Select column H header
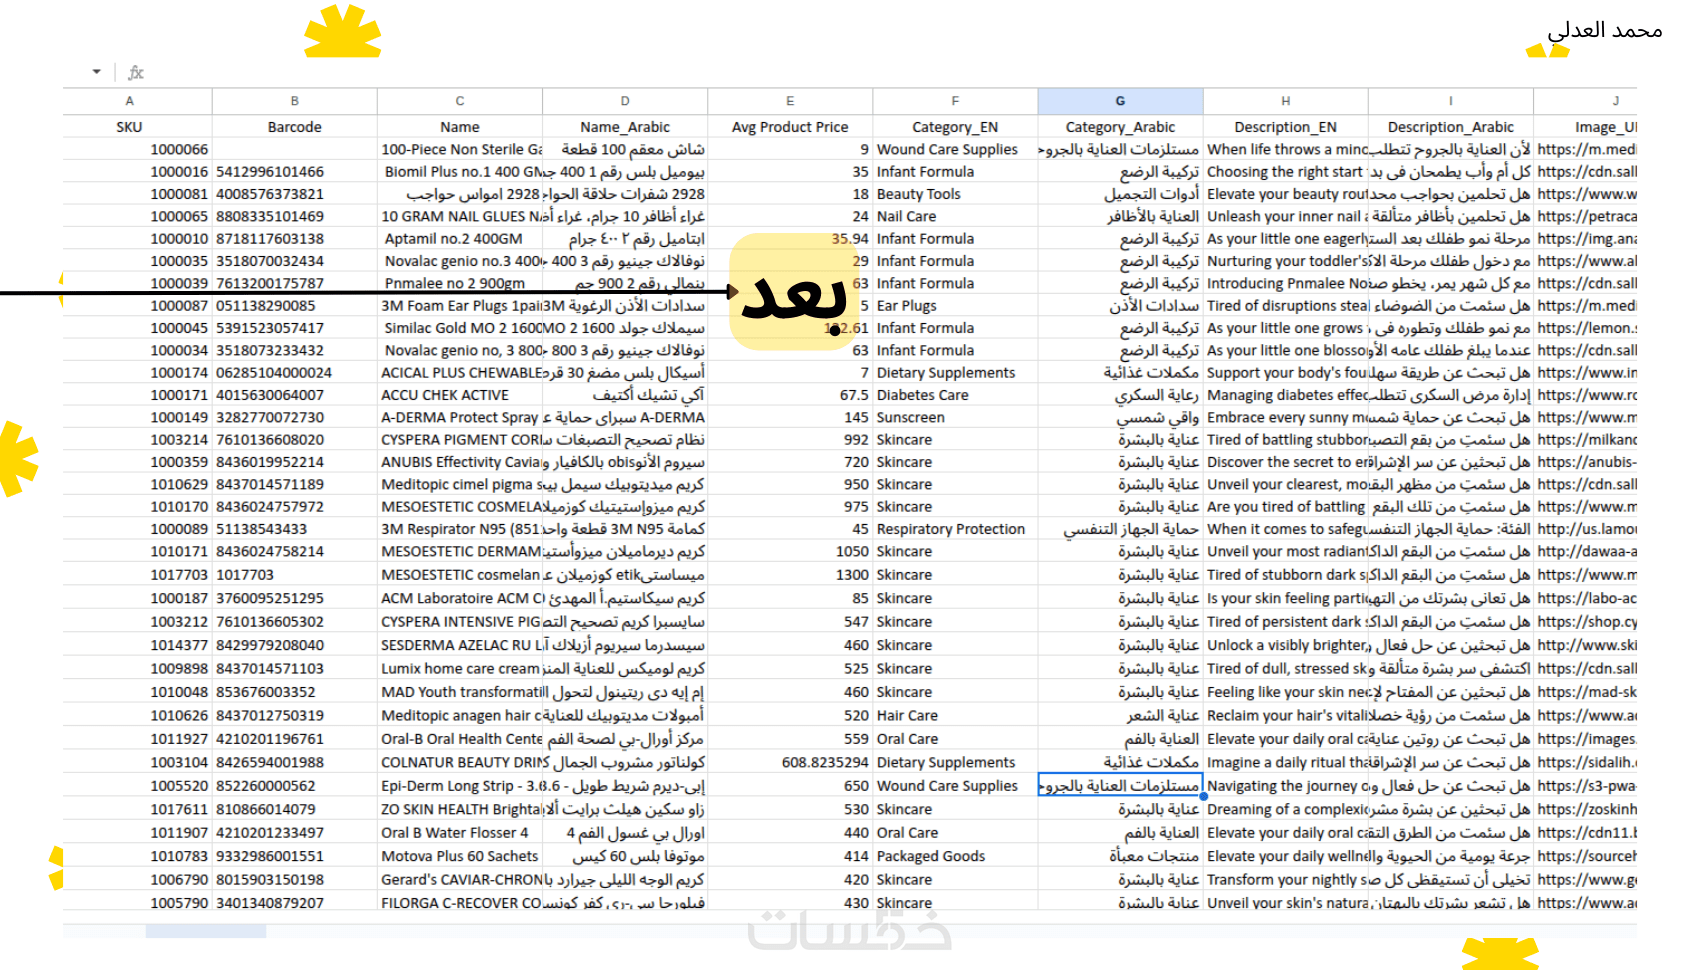Screen dimensions: 1700x970 pos(1286,101)
